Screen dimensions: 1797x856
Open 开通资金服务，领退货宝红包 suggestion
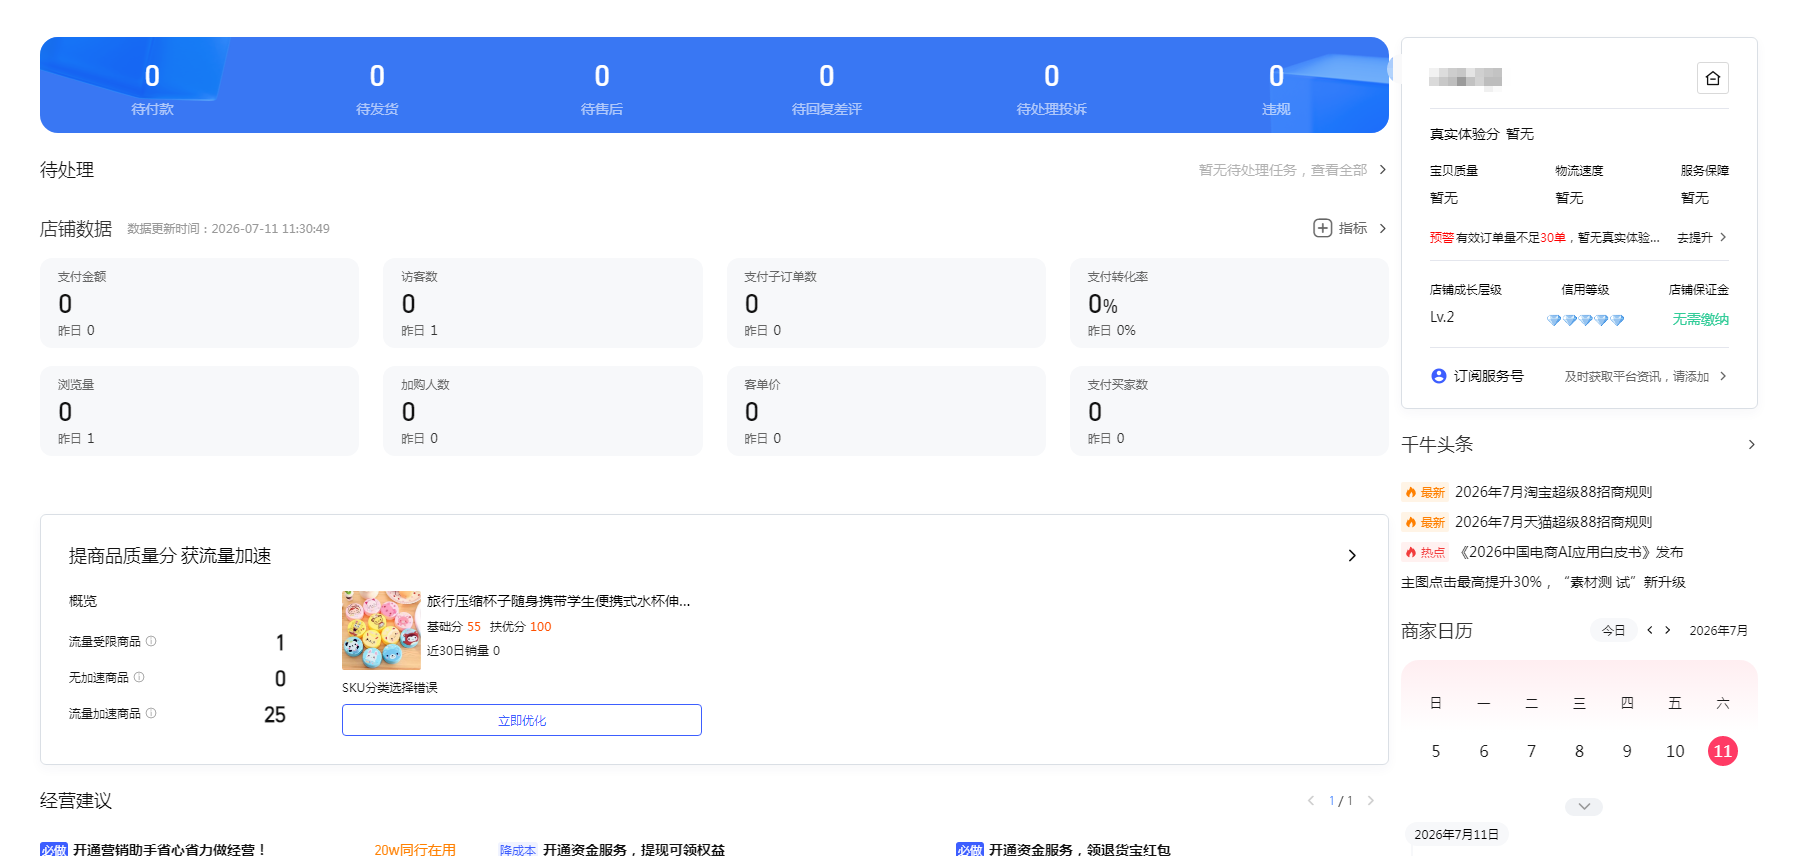[x=1080, y=849]
